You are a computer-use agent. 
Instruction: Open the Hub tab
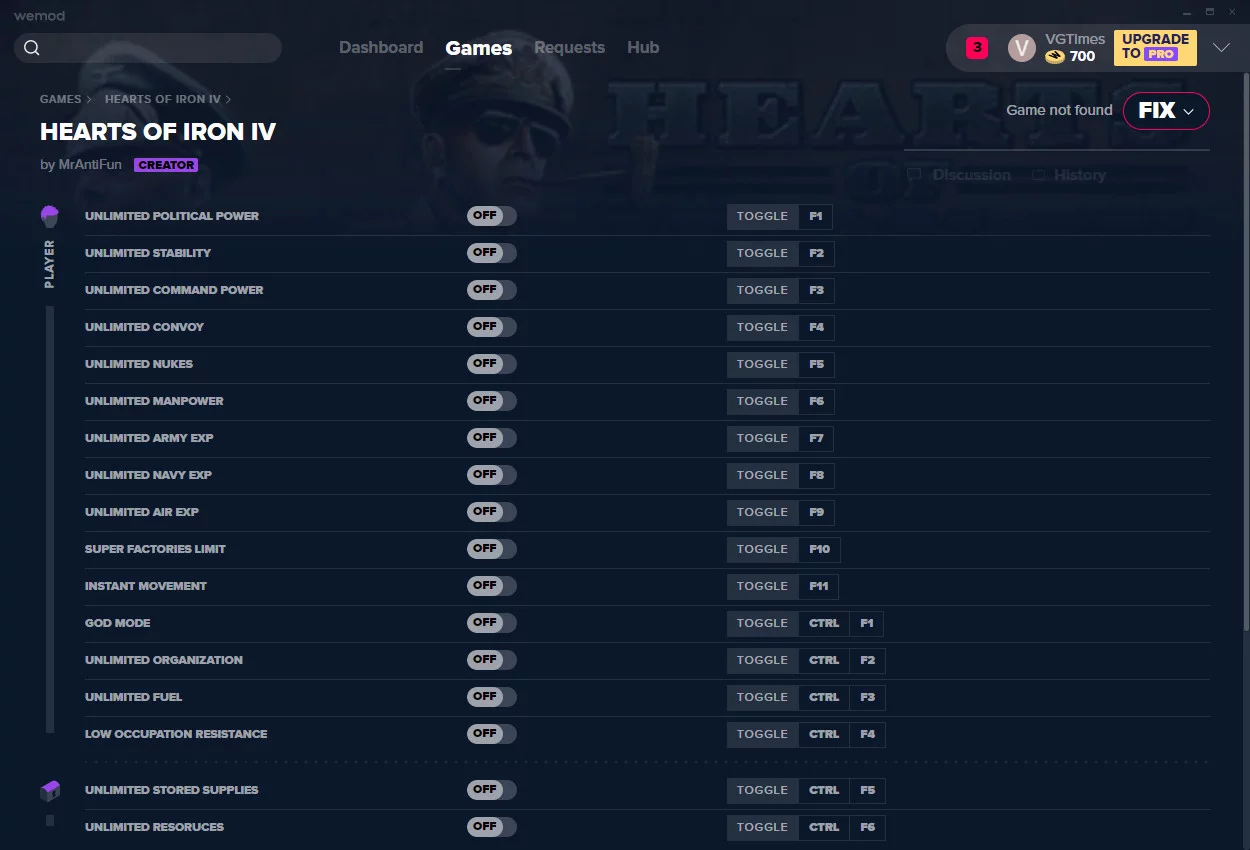pyautogui.click(x=643, y=47)
